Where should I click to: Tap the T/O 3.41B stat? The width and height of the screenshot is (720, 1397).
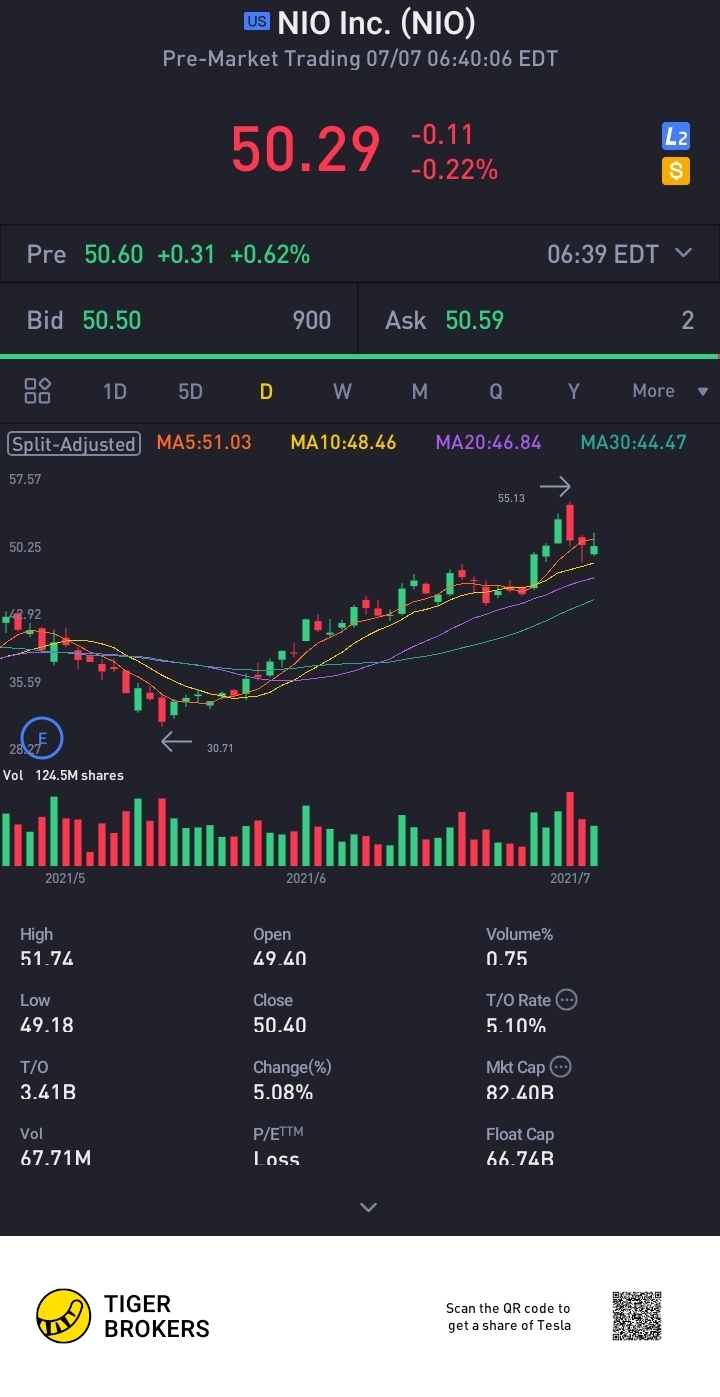point(48,1079)
